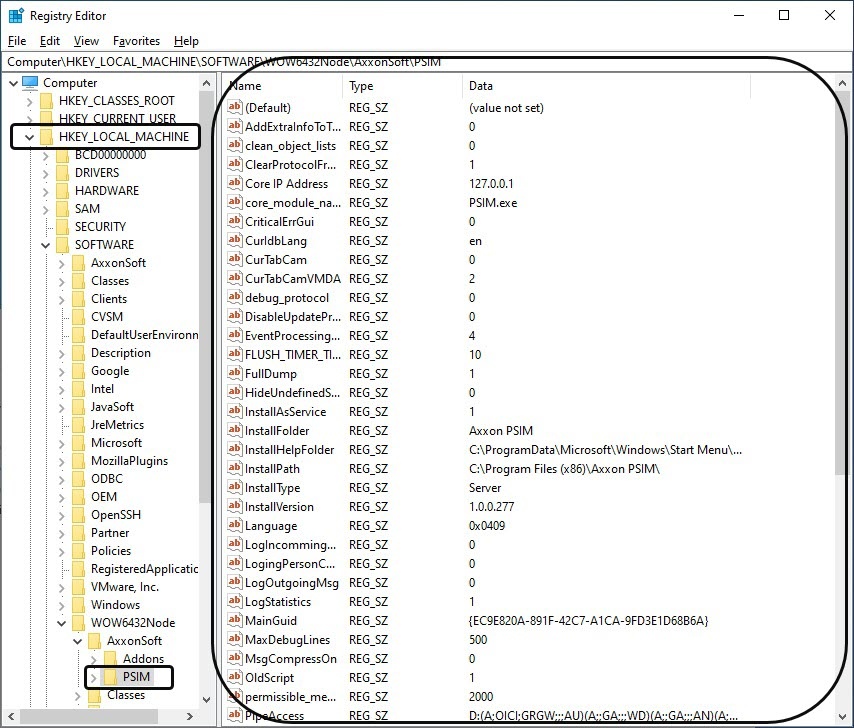Click the Registry Editor app icon in title bar
This screenshot has width=854, height=728.
16,15
